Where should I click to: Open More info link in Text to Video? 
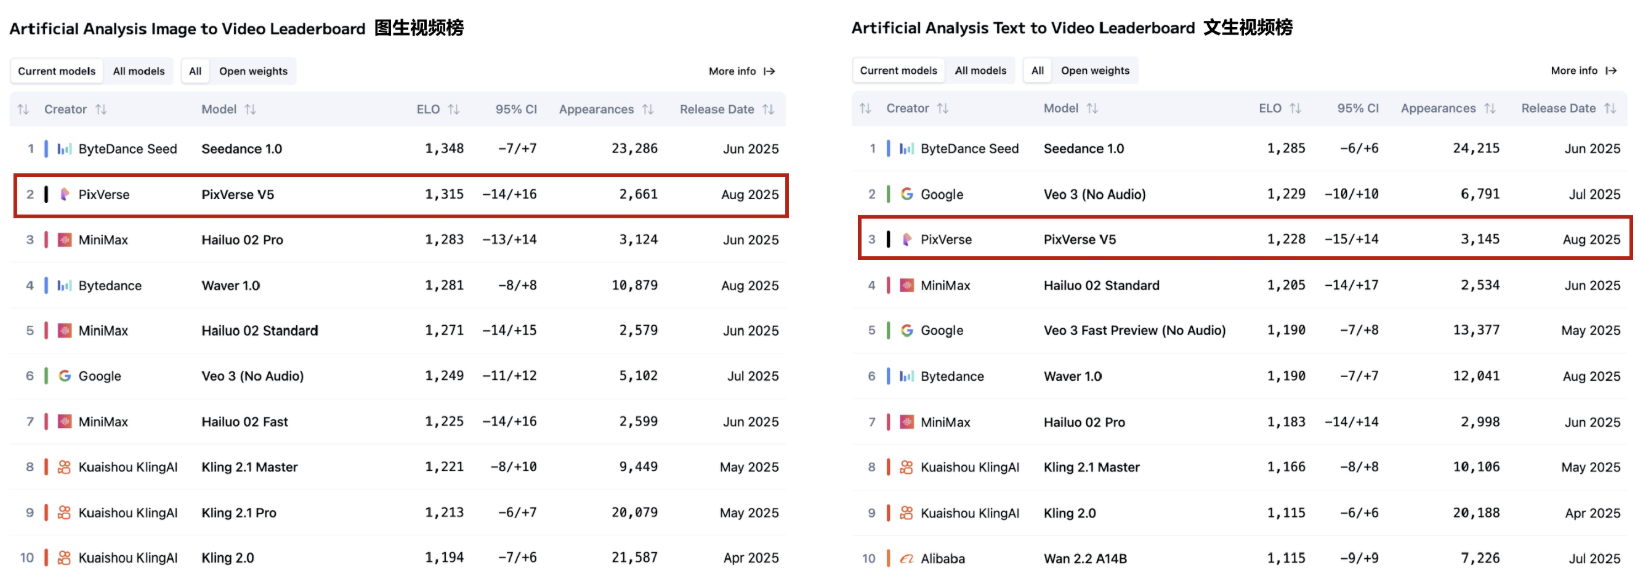[1574, 71]
